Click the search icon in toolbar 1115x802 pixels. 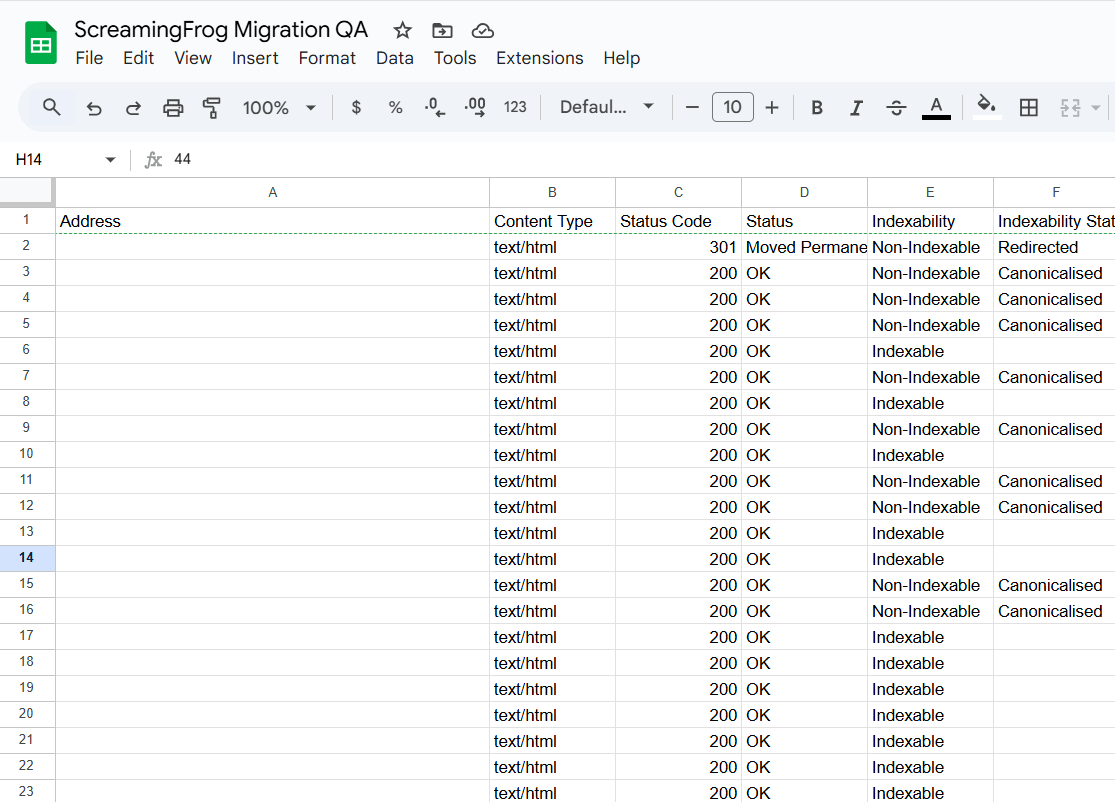[51, 107]
